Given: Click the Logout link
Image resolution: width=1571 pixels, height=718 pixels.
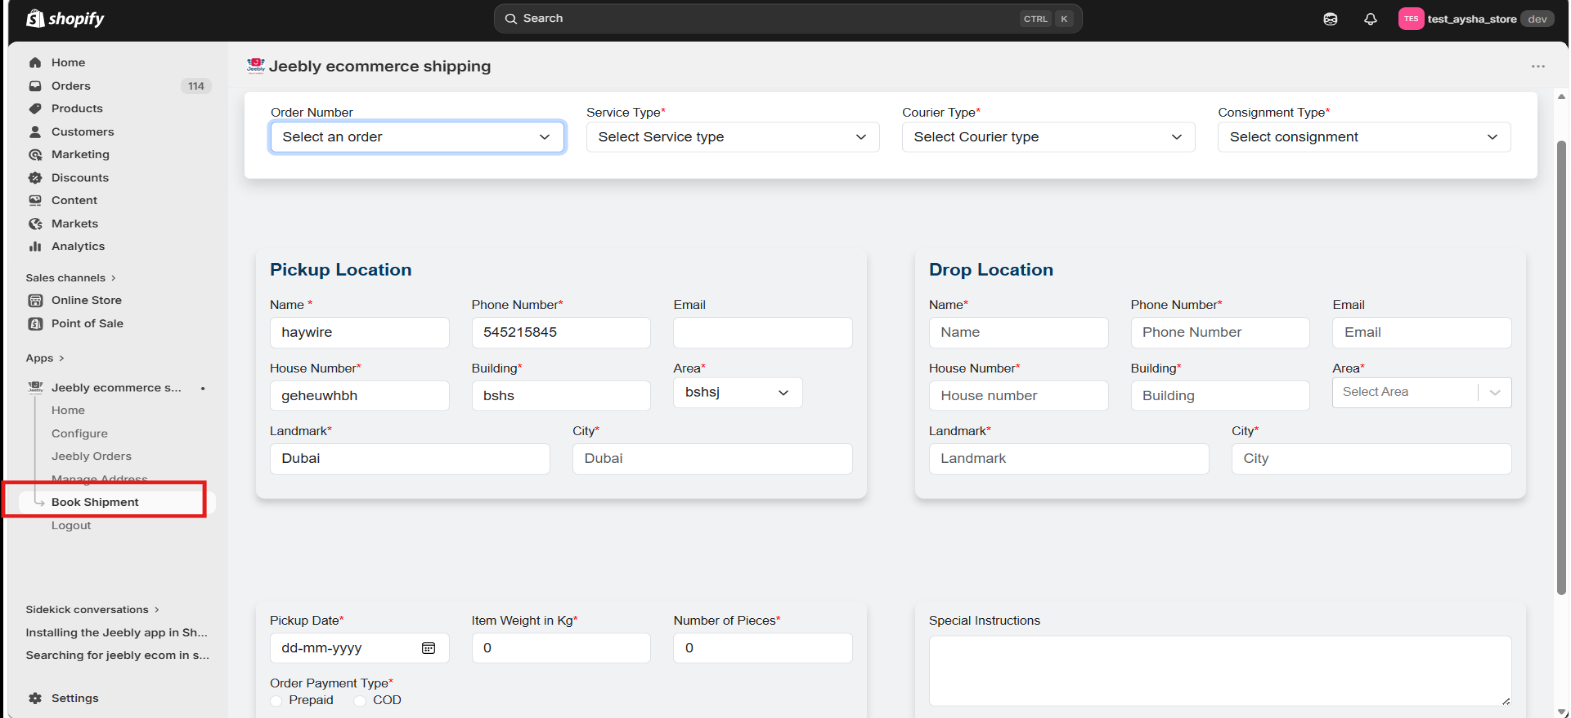Looking at the screenshot, I should coord(71,525).
